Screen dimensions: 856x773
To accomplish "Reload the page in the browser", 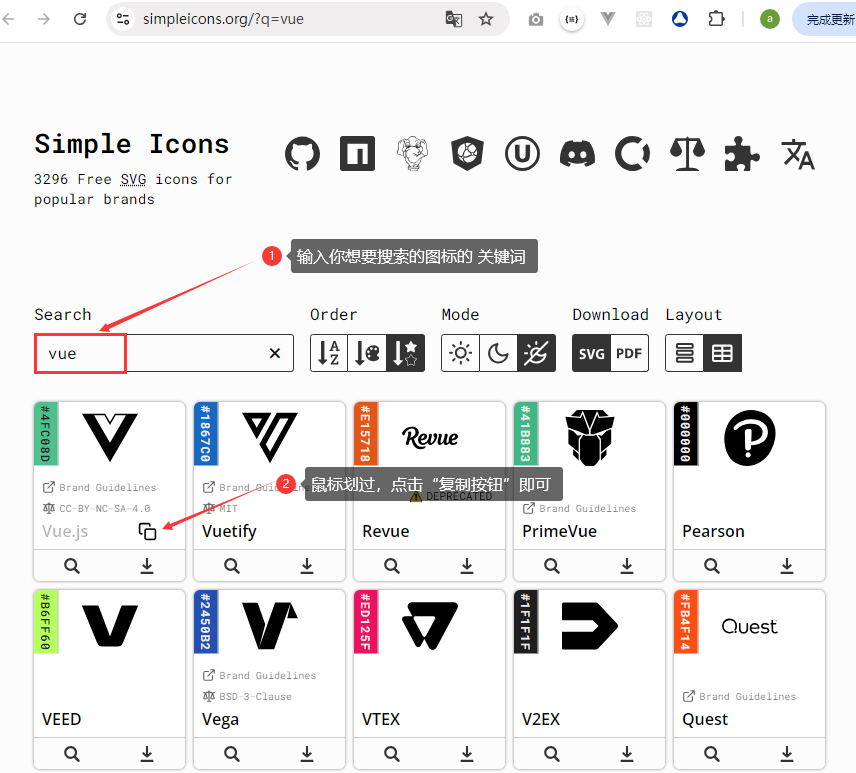I will tap(80, 19).
